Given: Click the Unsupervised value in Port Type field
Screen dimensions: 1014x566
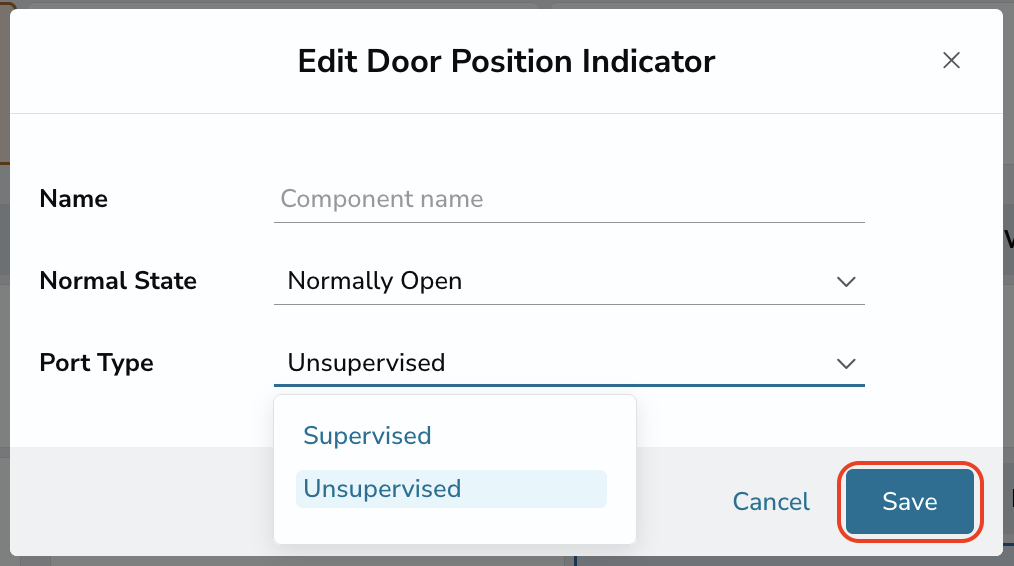Looking at the screenshot, I should (x=366, y=363).
